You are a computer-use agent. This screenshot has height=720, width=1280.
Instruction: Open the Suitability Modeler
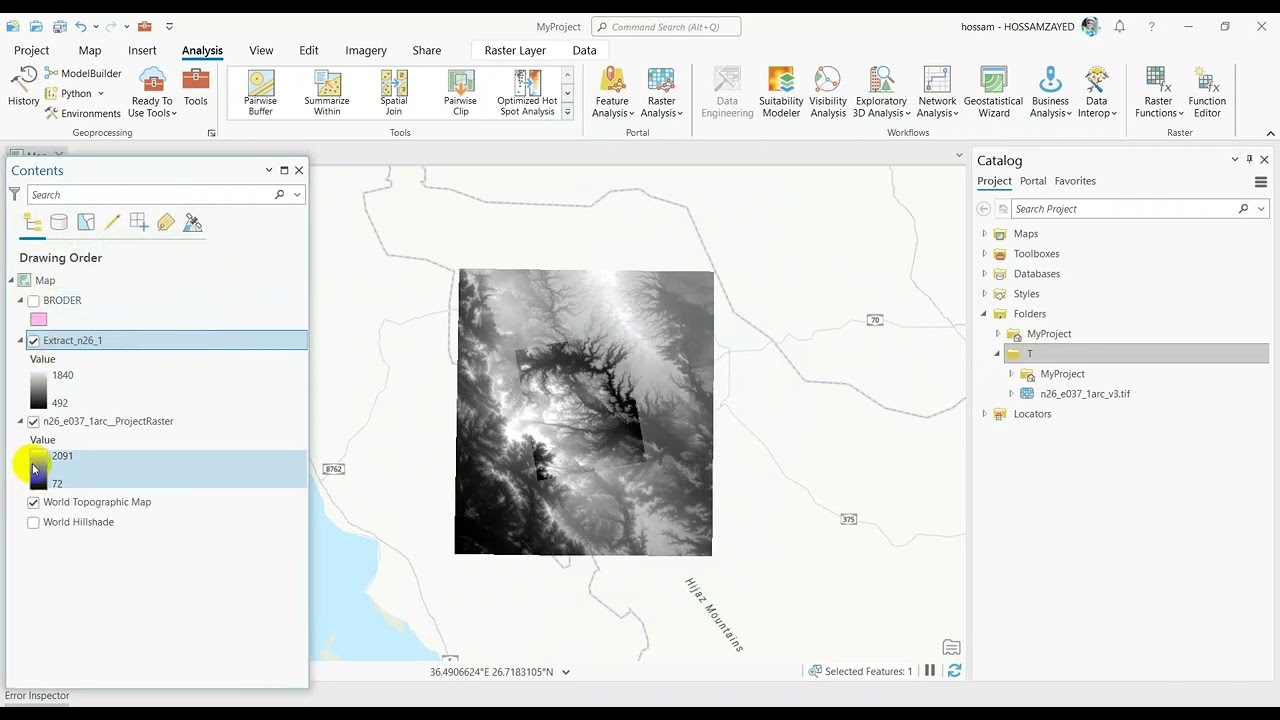point(781,92)
